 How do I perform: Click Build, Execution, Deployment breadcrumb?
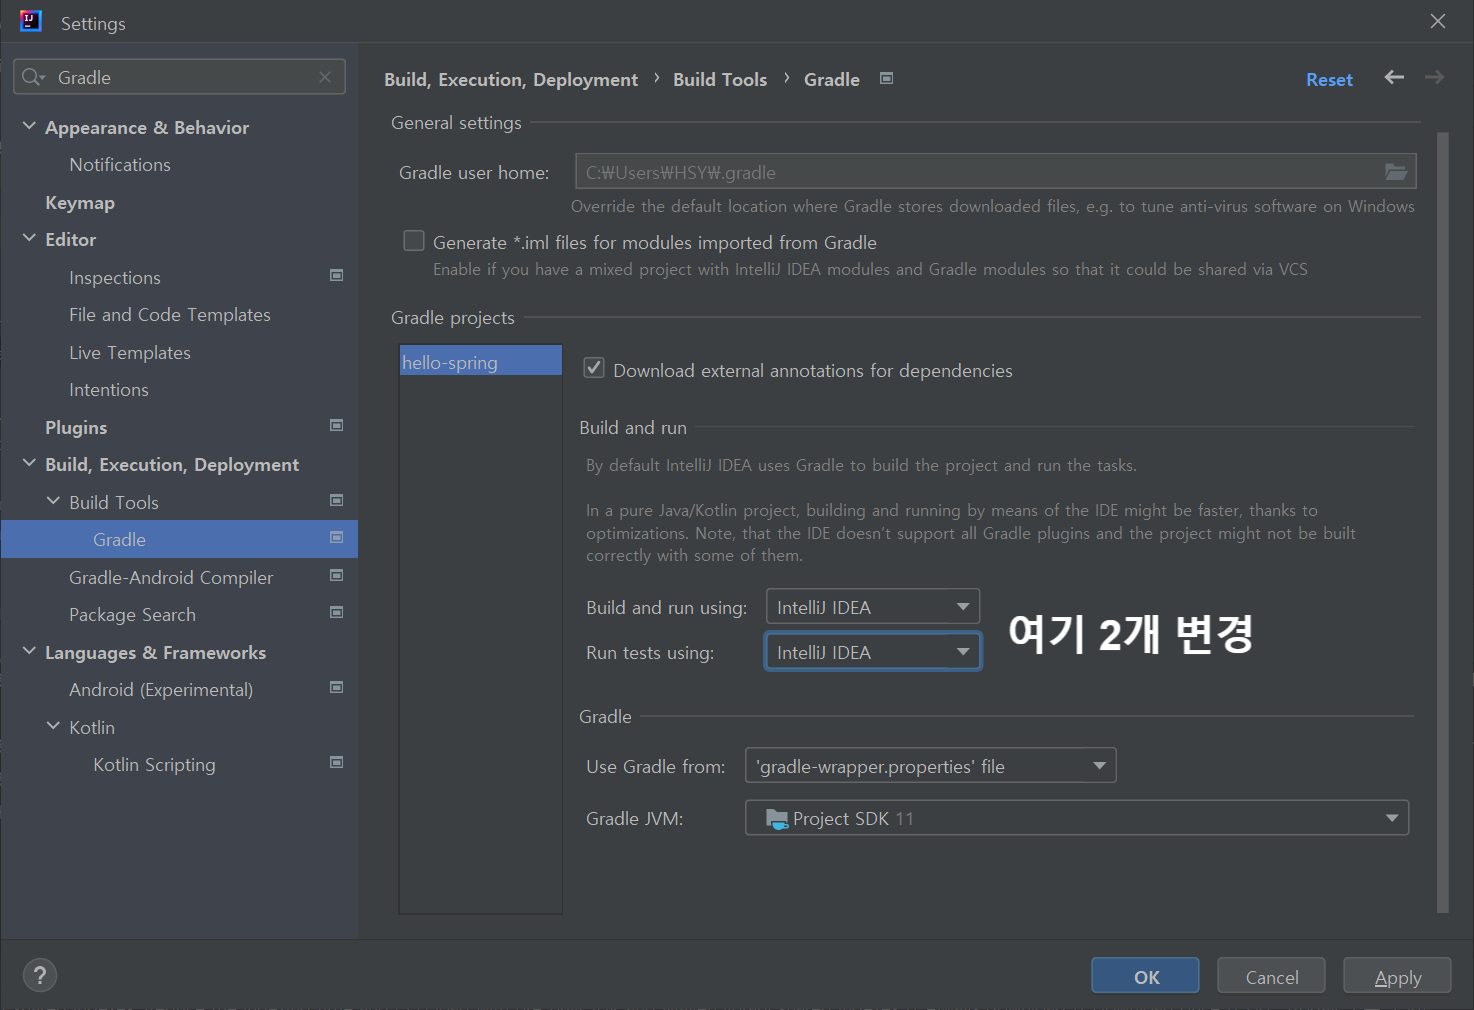(511, 79)
